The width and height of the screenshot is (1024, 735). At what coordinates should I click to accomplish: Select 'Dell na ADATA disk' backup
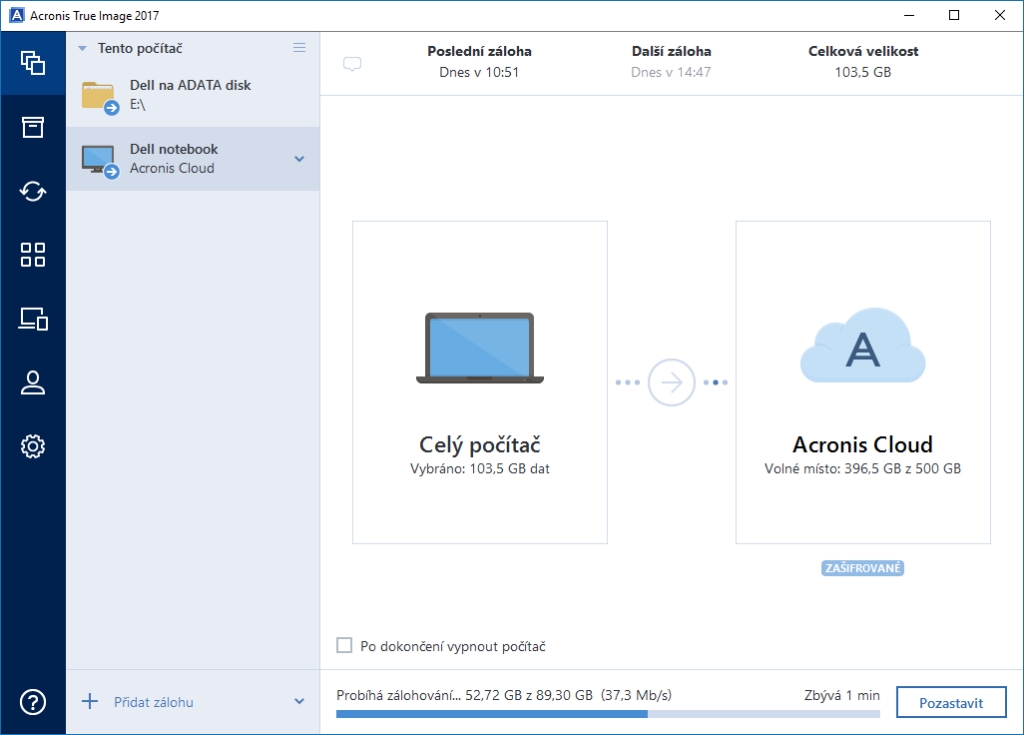(x=190, y=94)
